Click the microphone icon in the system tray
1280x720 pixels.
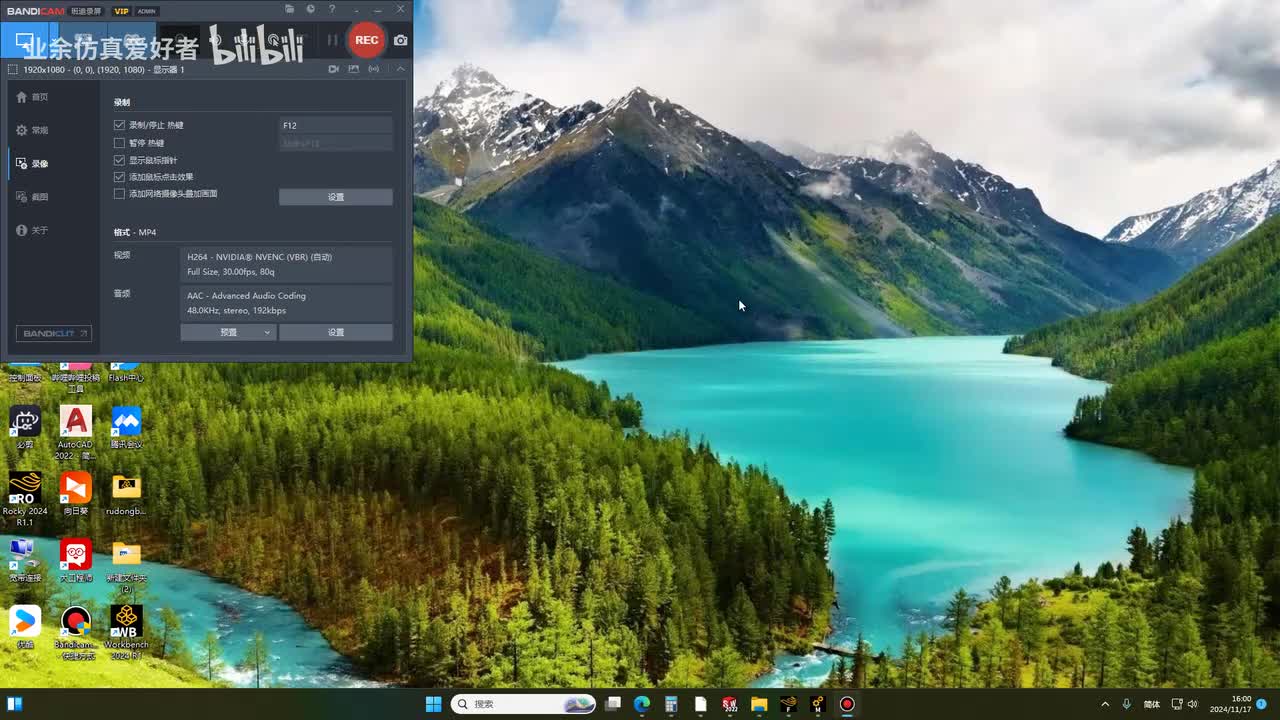coord(1127,704)
